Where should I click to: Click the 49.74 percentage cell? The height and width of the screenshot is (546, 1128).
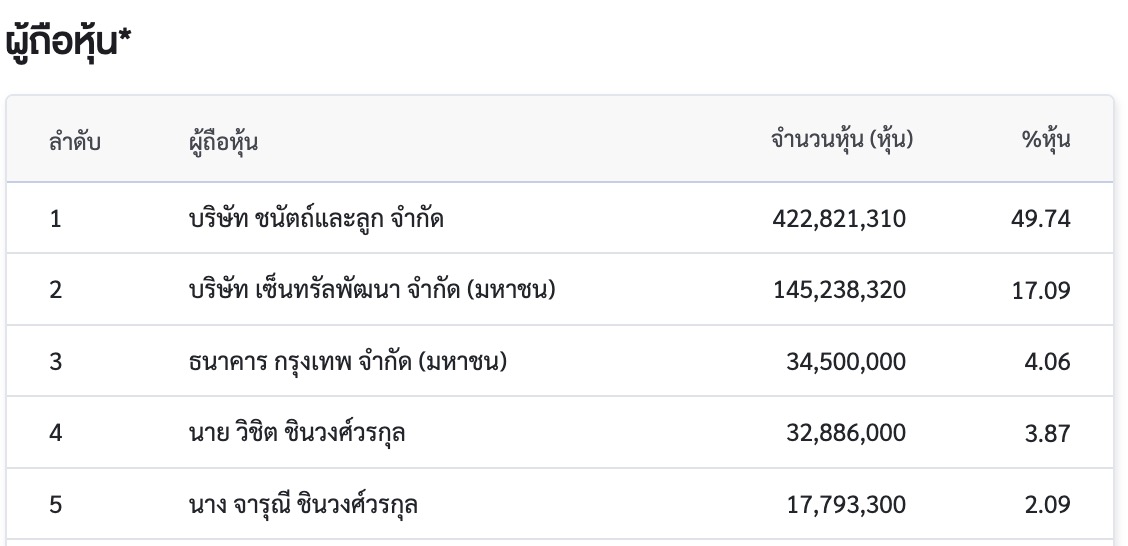(x=1040, y=219)
